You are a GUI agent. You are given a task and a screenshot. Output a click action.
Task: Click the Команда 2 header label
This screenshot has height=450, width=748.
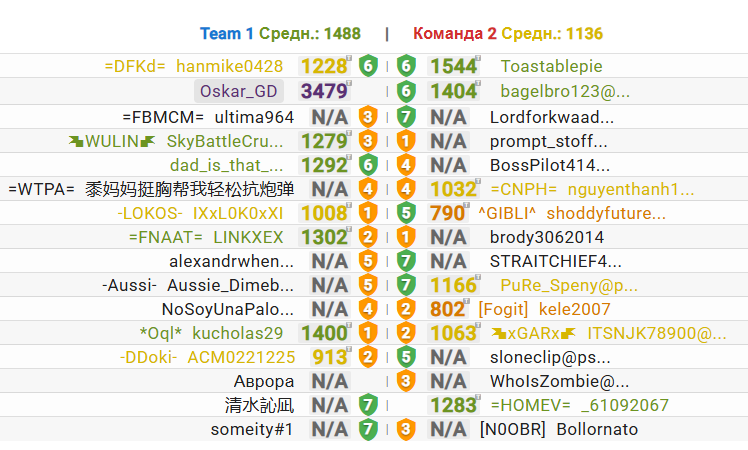point(455,33)
